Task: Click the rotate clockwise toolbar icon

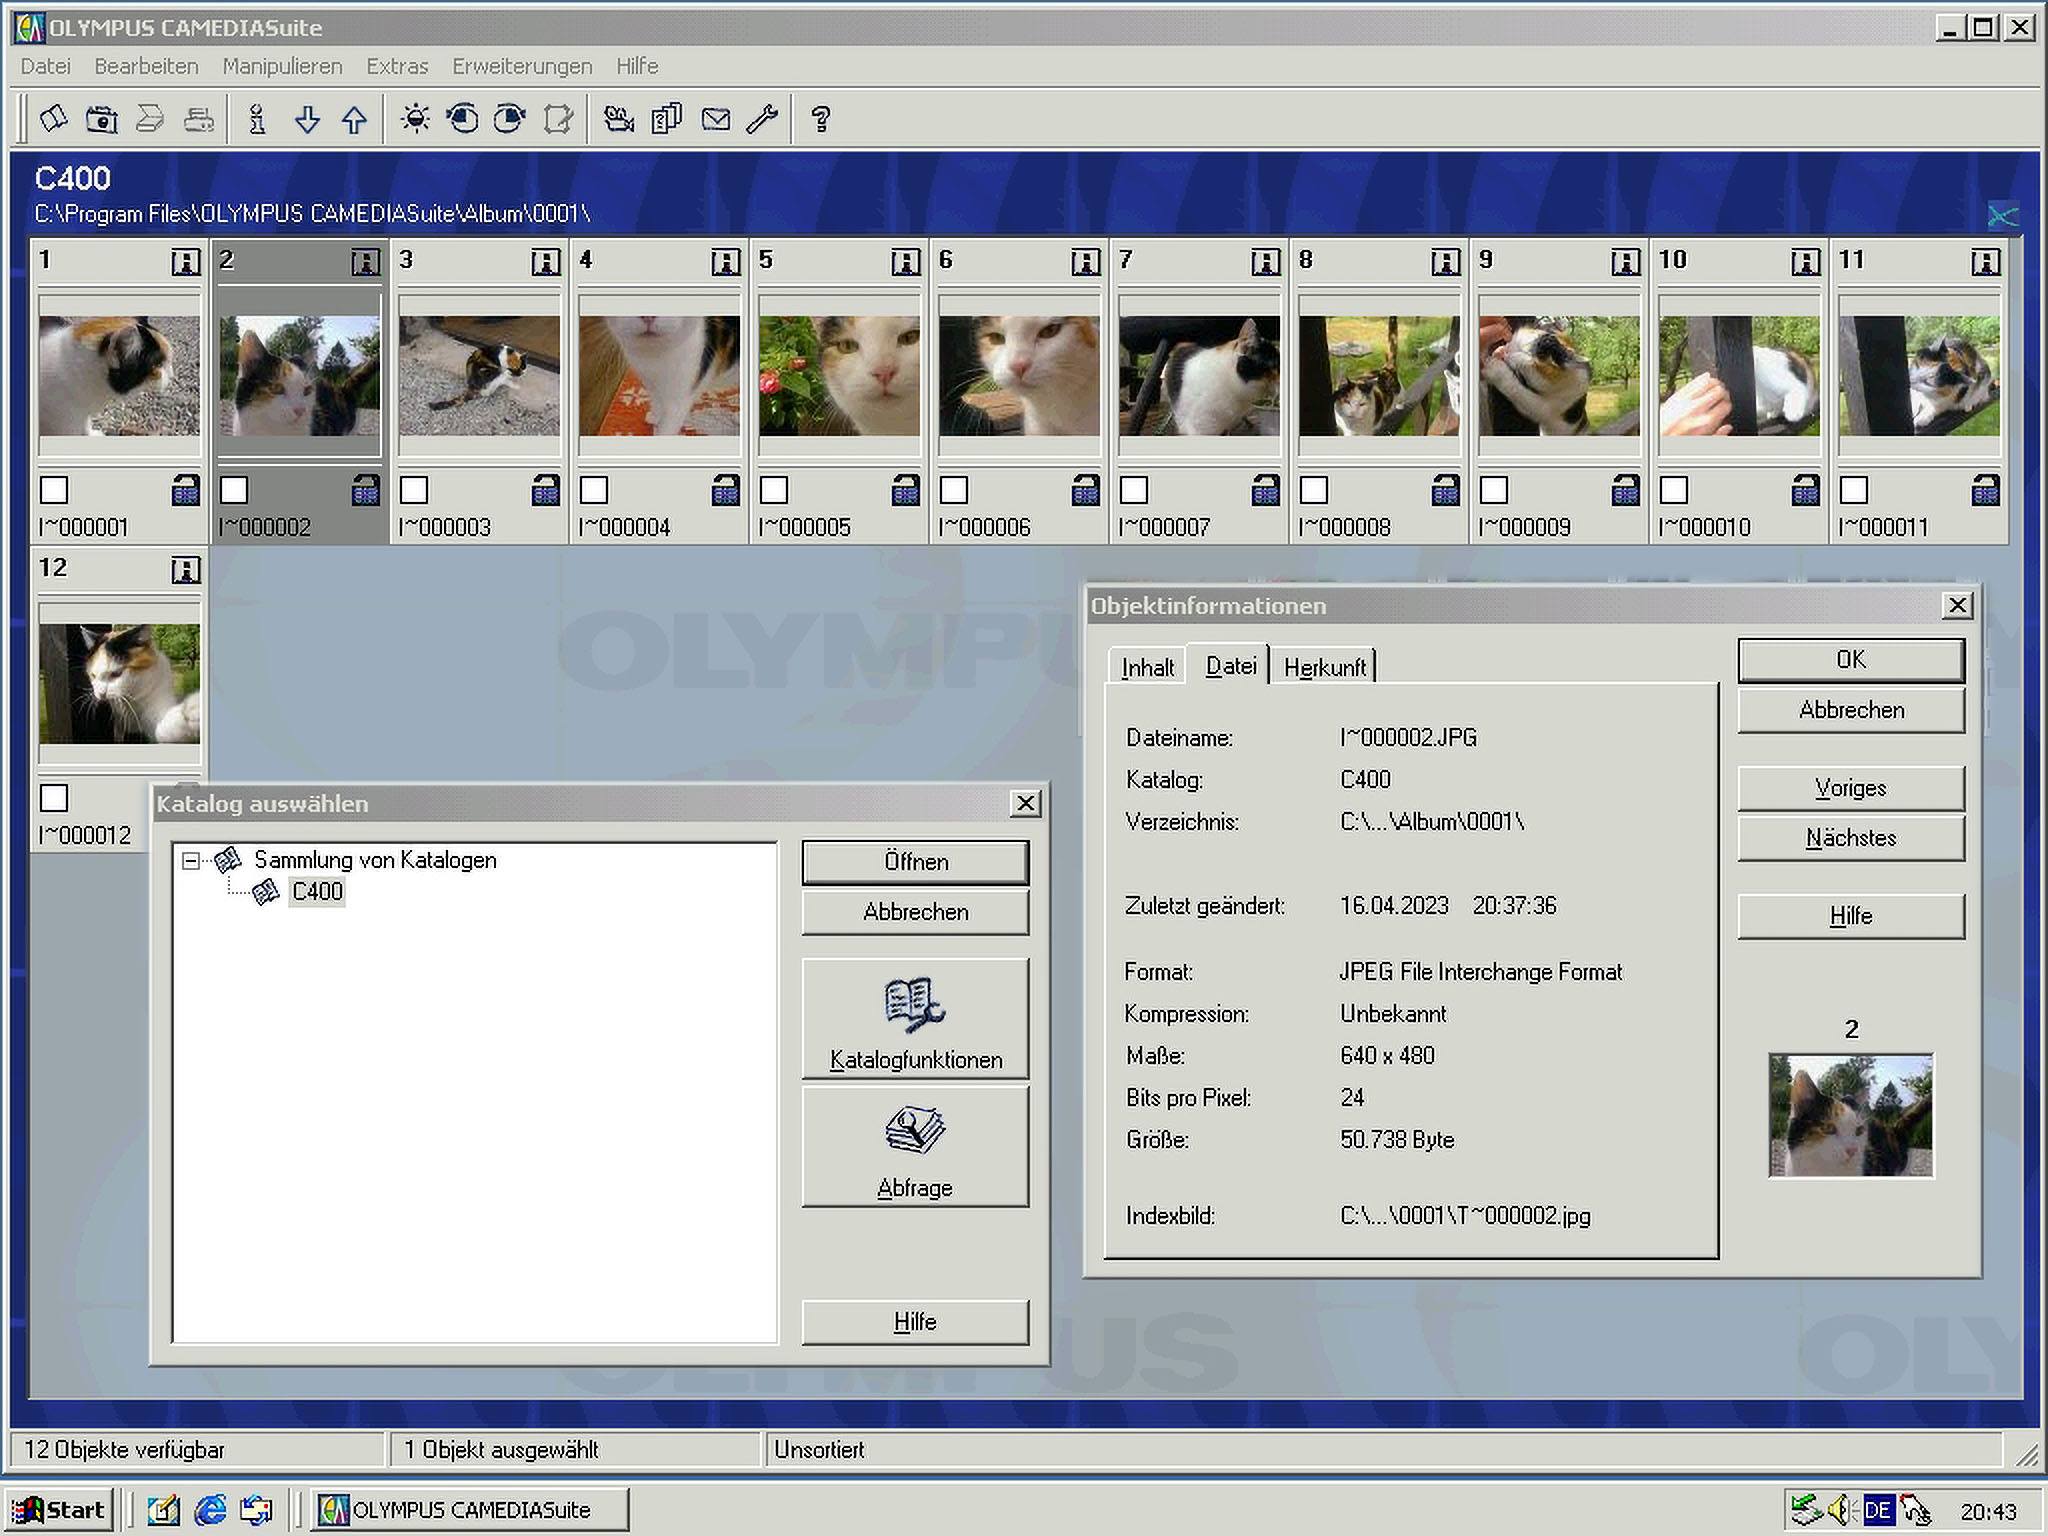Action: pos(510,119)
